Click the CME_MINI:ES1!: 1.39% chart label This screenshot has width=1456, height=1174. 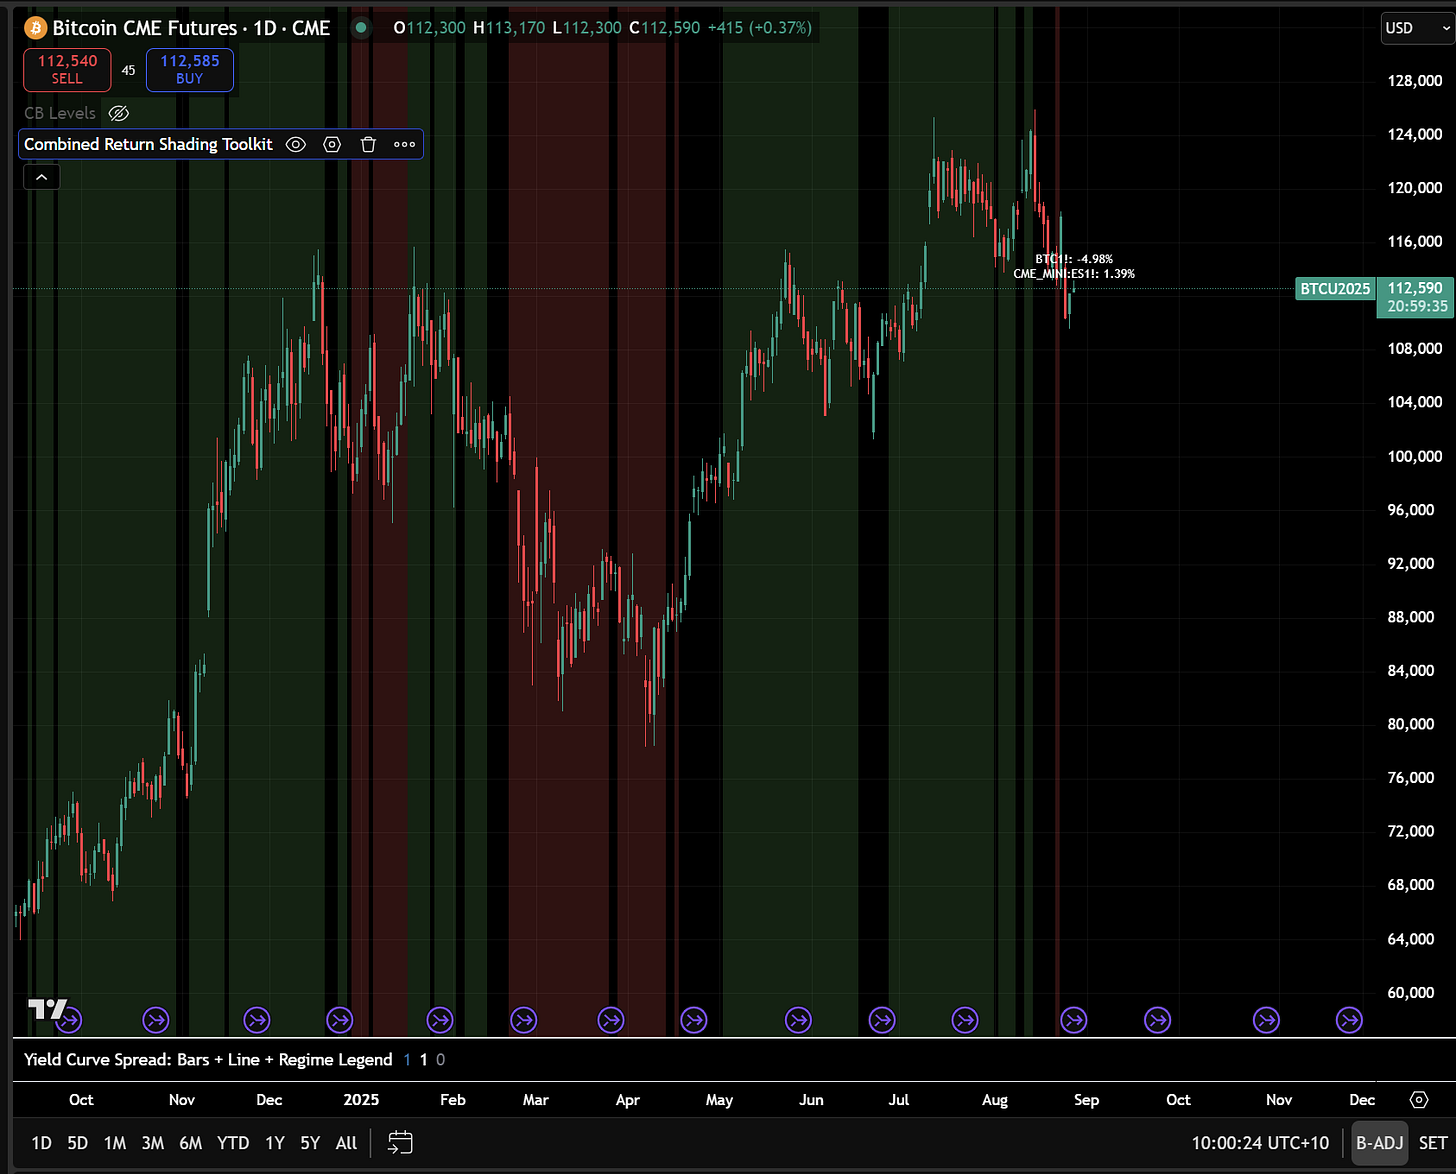1074,273
